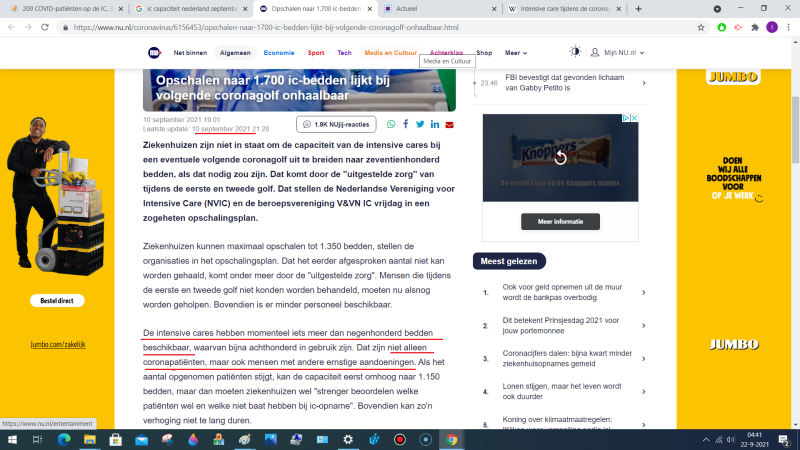Open Task View on taskbar
This screenshot has width=800, height=450.
coord(37,439)
